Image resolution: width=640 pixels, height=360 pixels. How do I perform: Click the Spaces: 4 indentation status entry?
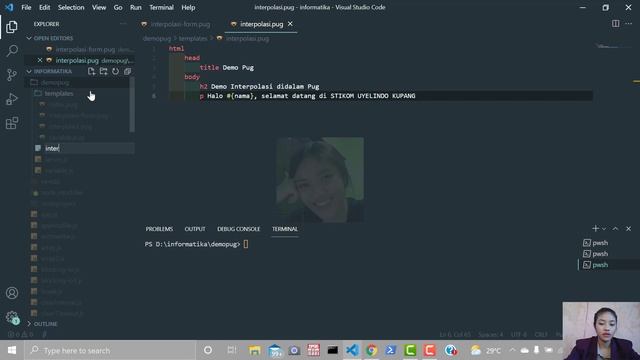click(491, 335)
